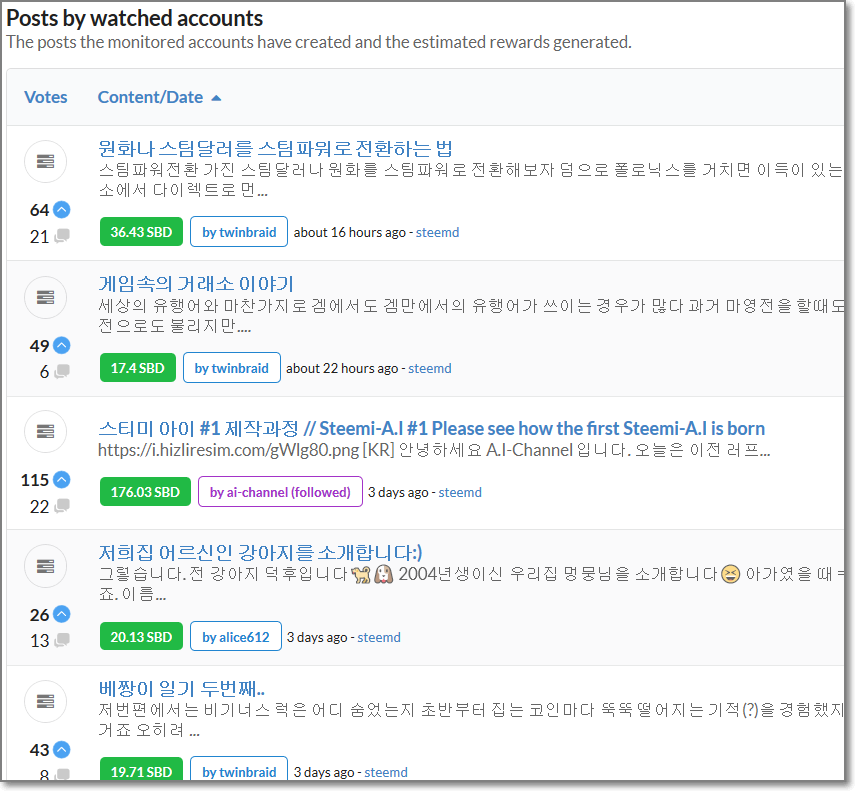
Task: Click the '115' vote count
Action: coord(35,479)
